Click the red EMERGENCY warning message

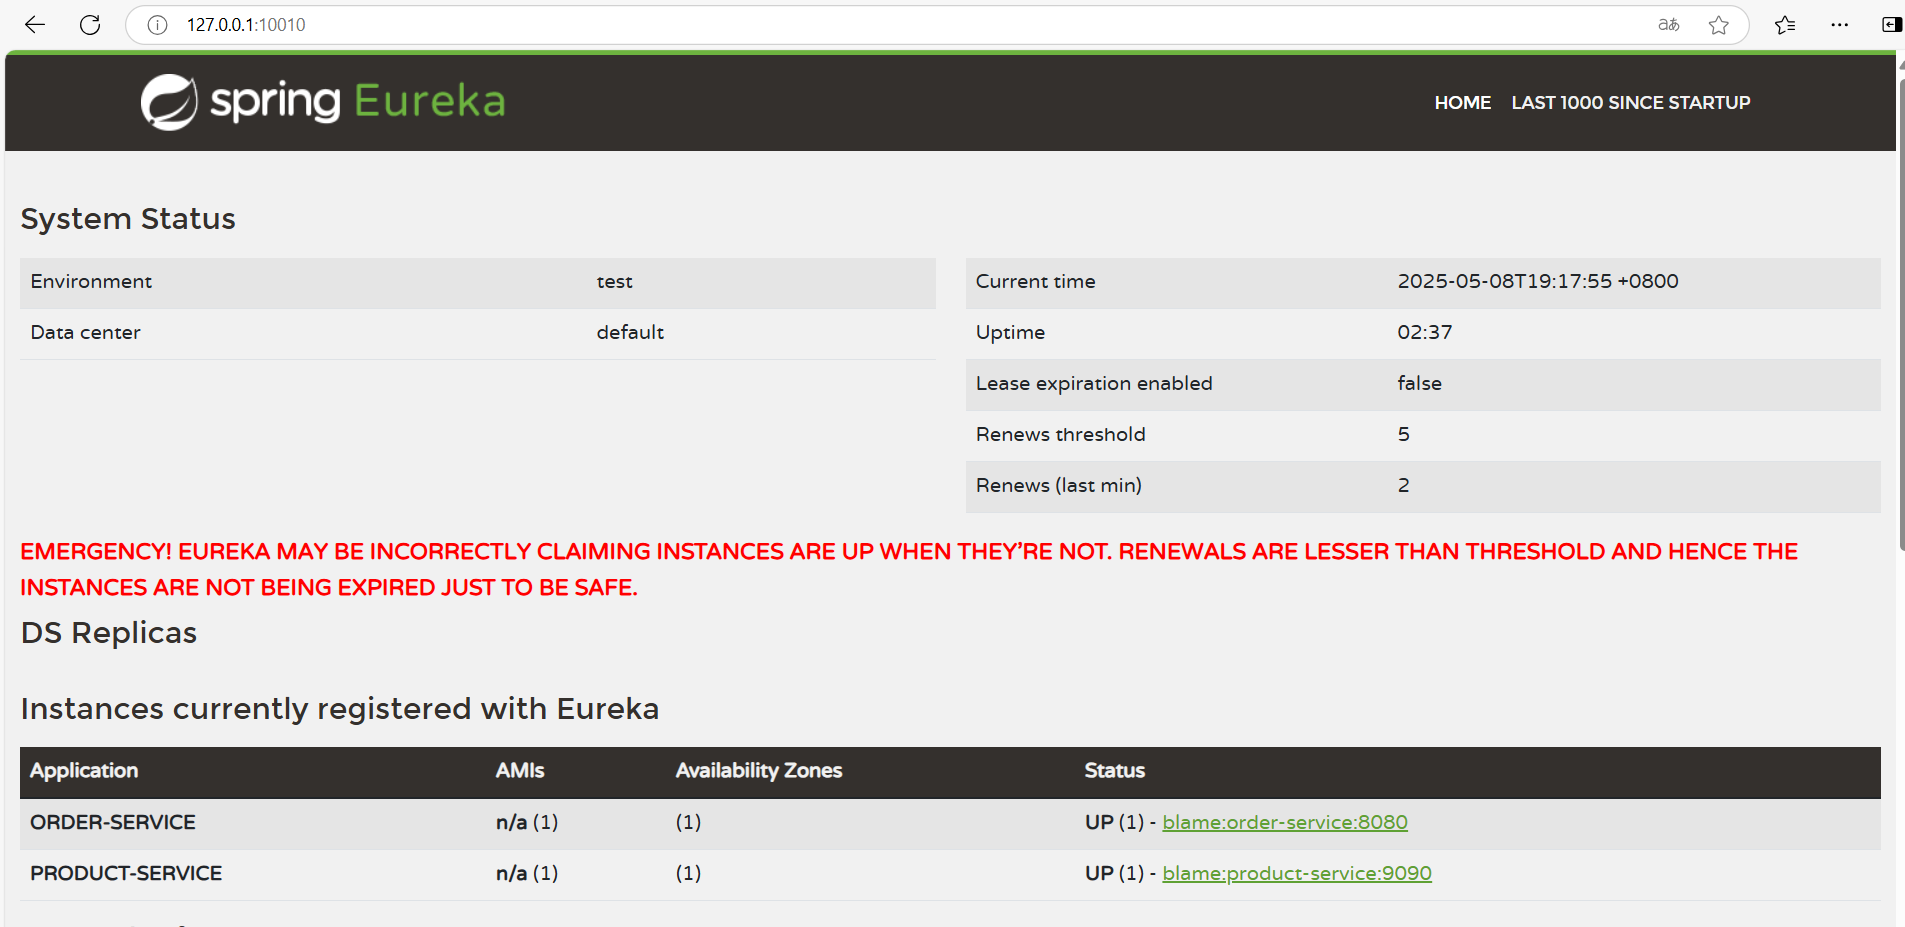(909, 570)
